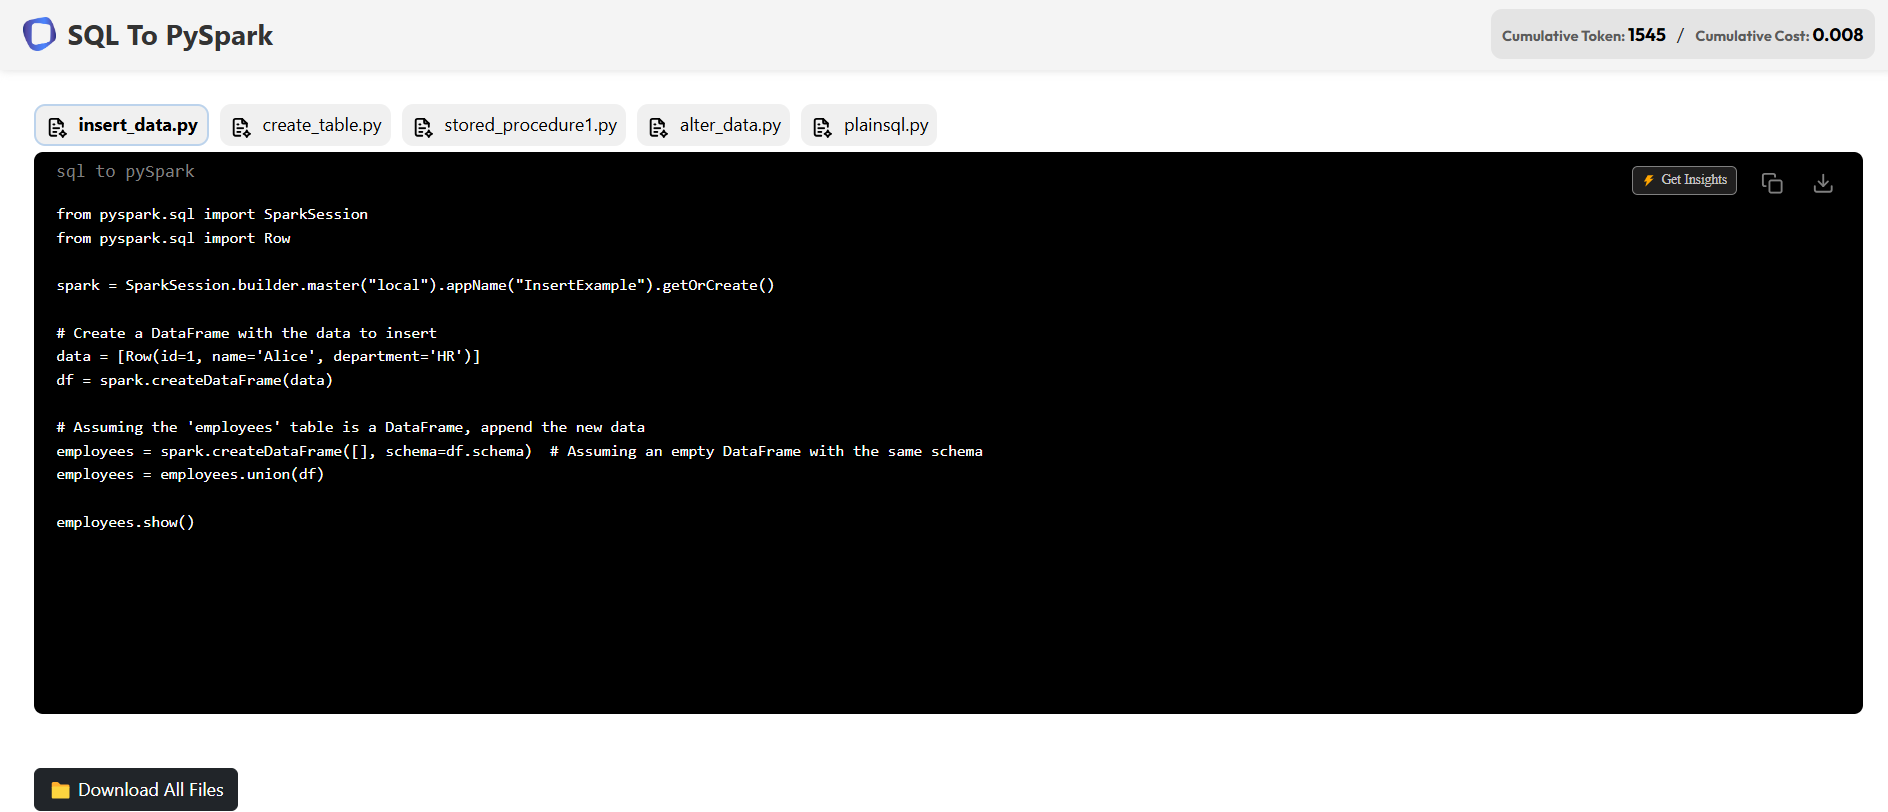Click the 'employees = employees.union(df)' line
Image resolution: width=1888 pixels, height=812 pixels.
click(190, 474)
